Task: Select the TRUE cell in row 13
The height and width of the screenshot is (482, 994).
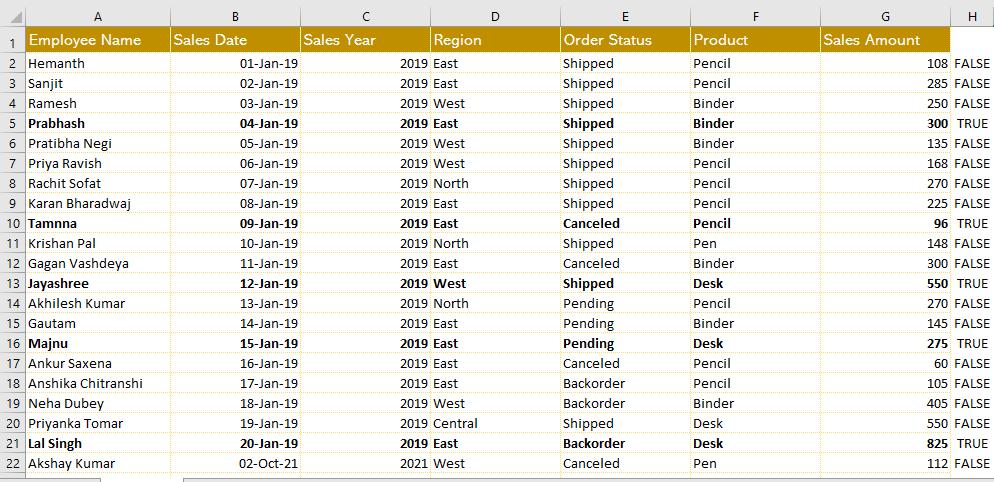Action: (972, 283)
